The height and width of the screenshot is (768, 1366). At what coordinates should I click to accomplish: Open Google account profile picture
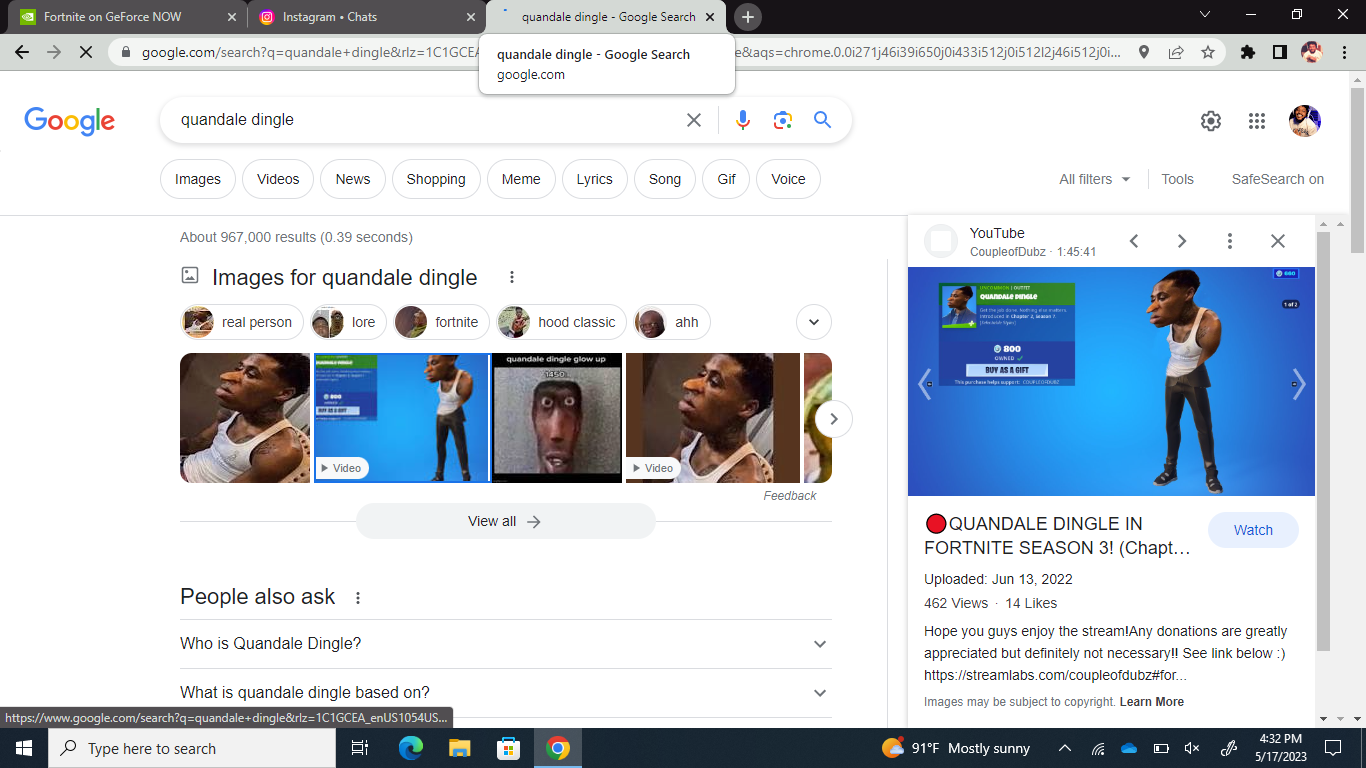pos(1305,121)
